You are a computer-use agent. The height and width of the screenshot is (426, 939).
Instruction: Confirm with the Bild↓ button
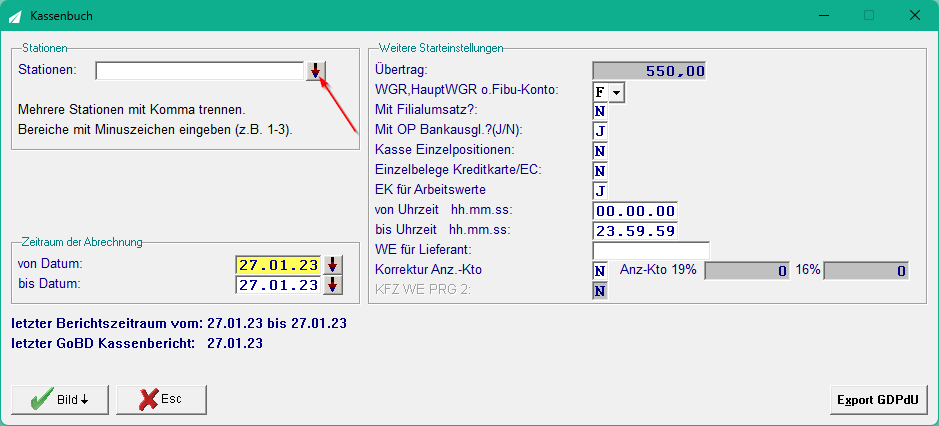tap(60, 400)
